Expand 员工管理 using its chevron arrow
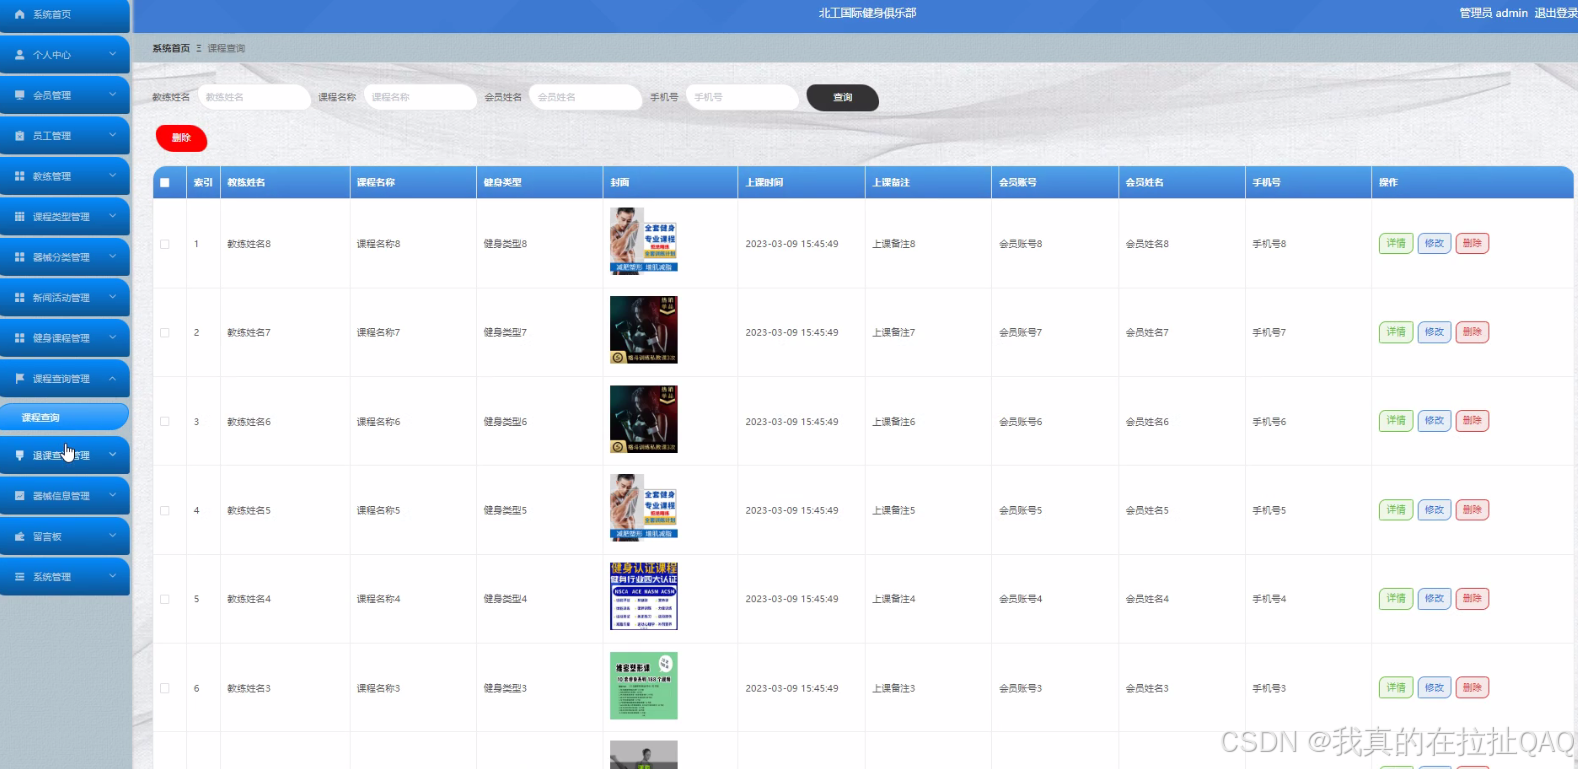Viewport: 1578px width, 769px height. pos(112,135)
